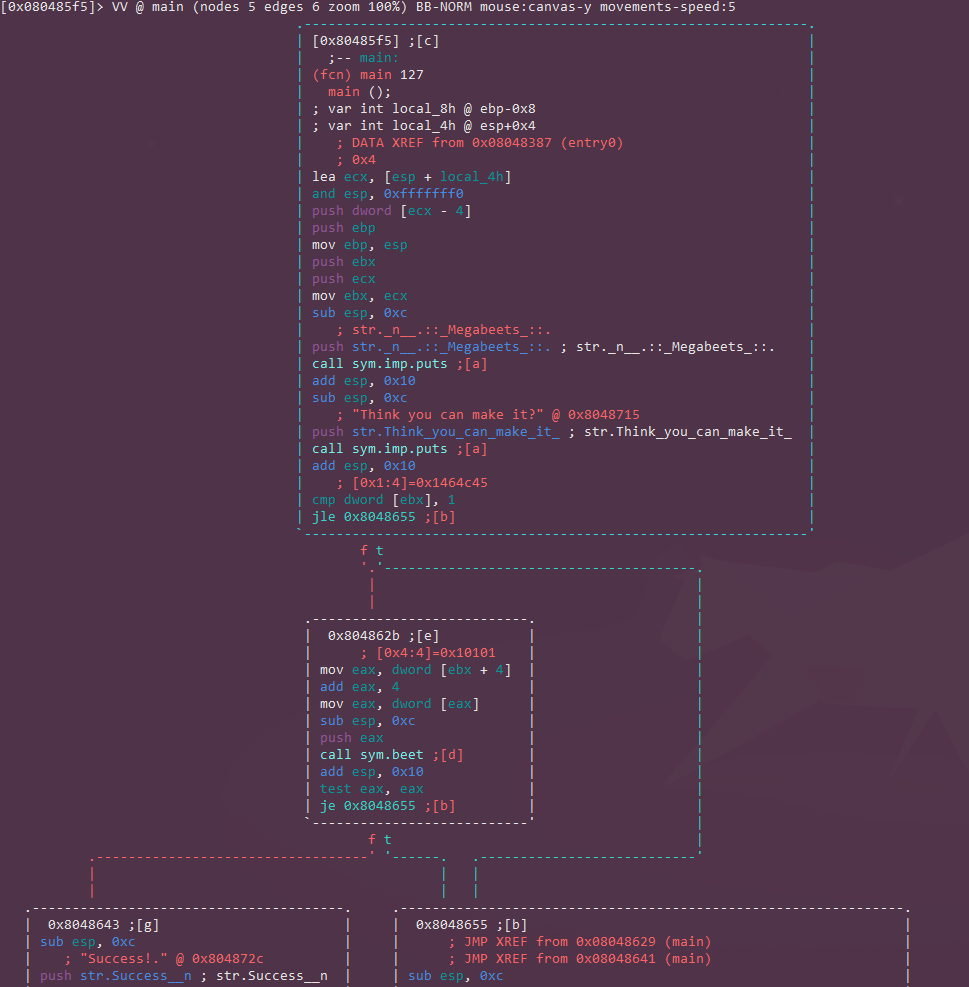Image resolution: width=969 pixels, height=987 pixels.
Task: Click 'var int local_8h @ ebp-0x8' line
Action: point(424,109)
